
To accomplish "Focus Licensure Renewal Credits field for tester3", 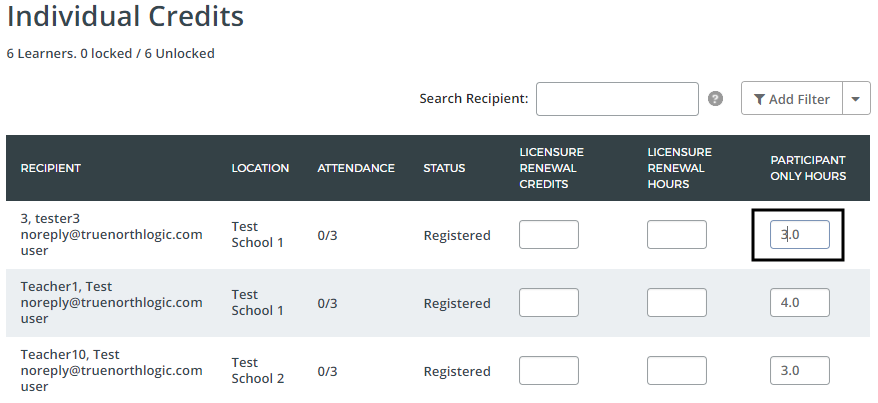I will pos(549,235).
